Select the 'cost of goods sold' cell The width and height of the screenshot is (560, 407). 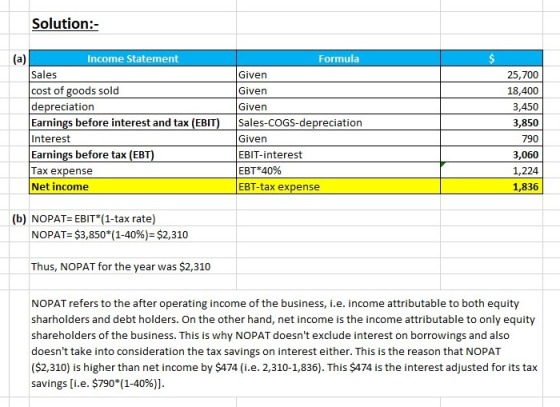pos(132,91)
